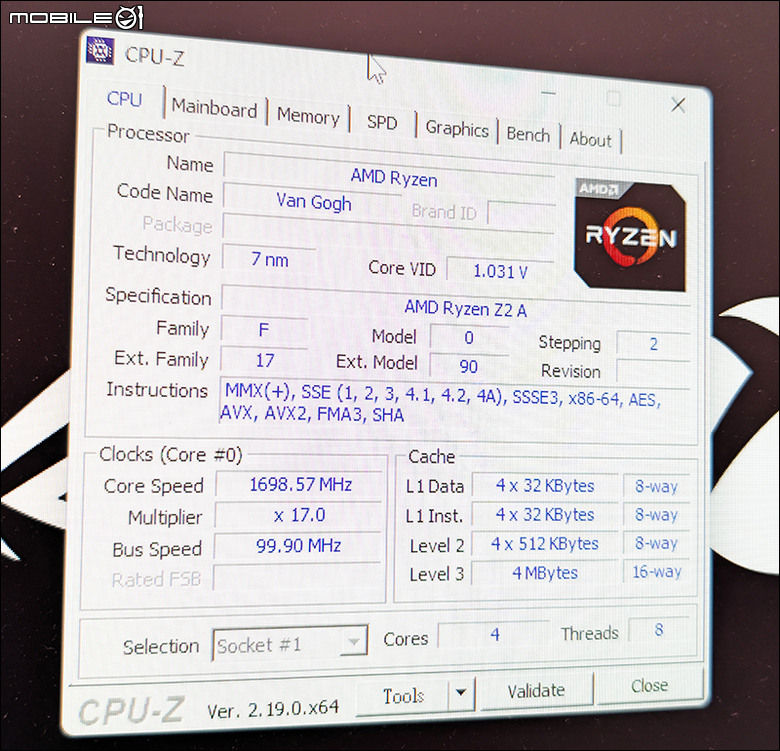The image size is (780, 751).
Task: Click the Threads value 8
Action: coord(659,630)
